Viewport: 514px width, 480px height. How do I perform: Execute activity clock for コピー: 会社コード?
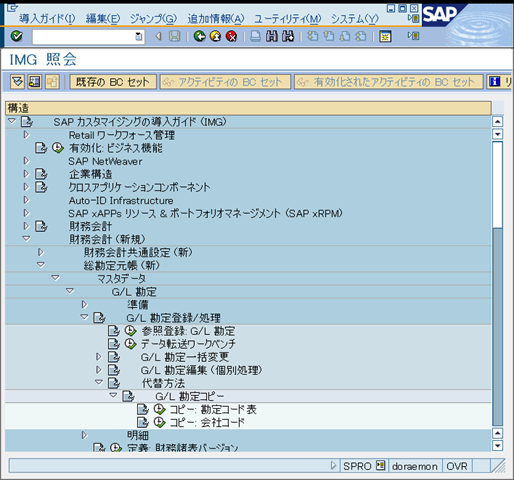click(x=159, y=422)
